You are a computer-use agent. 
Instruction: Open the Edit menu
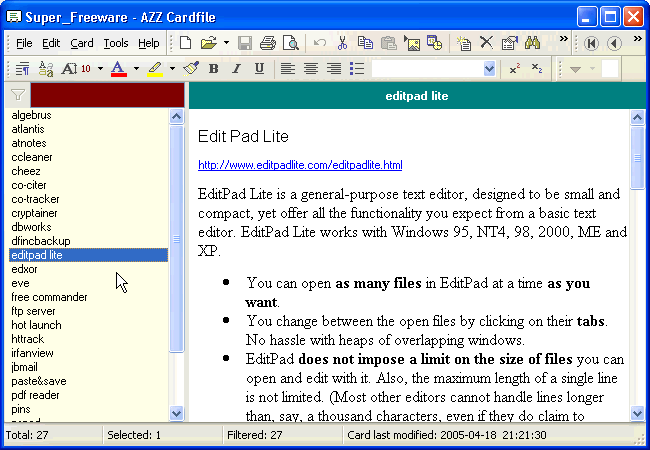[51, 43]
